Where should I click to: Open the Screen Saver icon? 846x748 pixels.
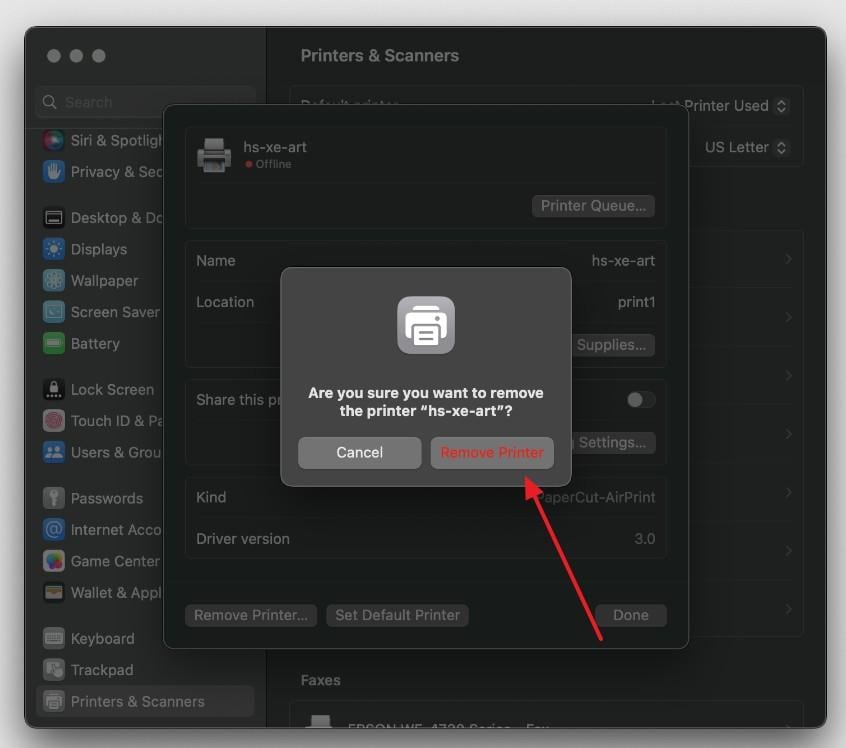(x=53, y=312)
